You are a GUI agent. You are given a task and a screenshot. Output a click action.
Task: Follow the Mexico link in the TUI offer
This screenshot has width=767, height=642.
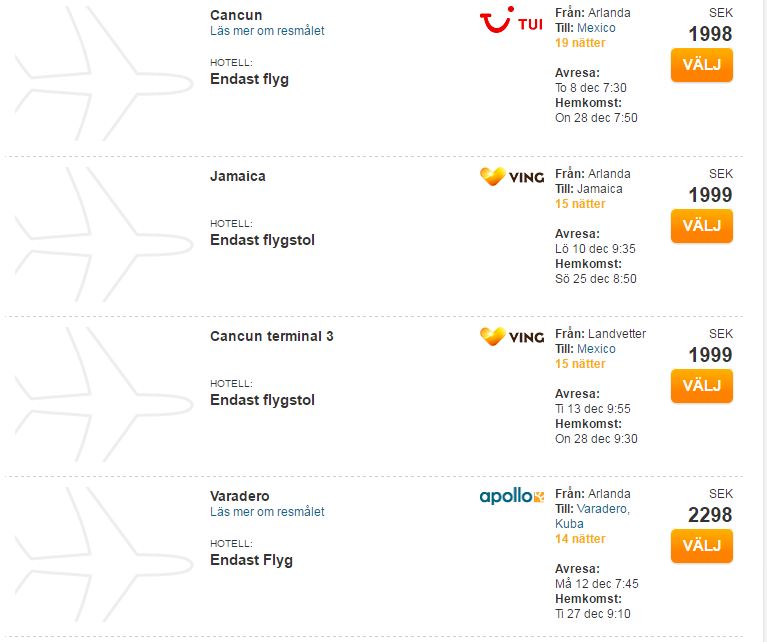596,28
